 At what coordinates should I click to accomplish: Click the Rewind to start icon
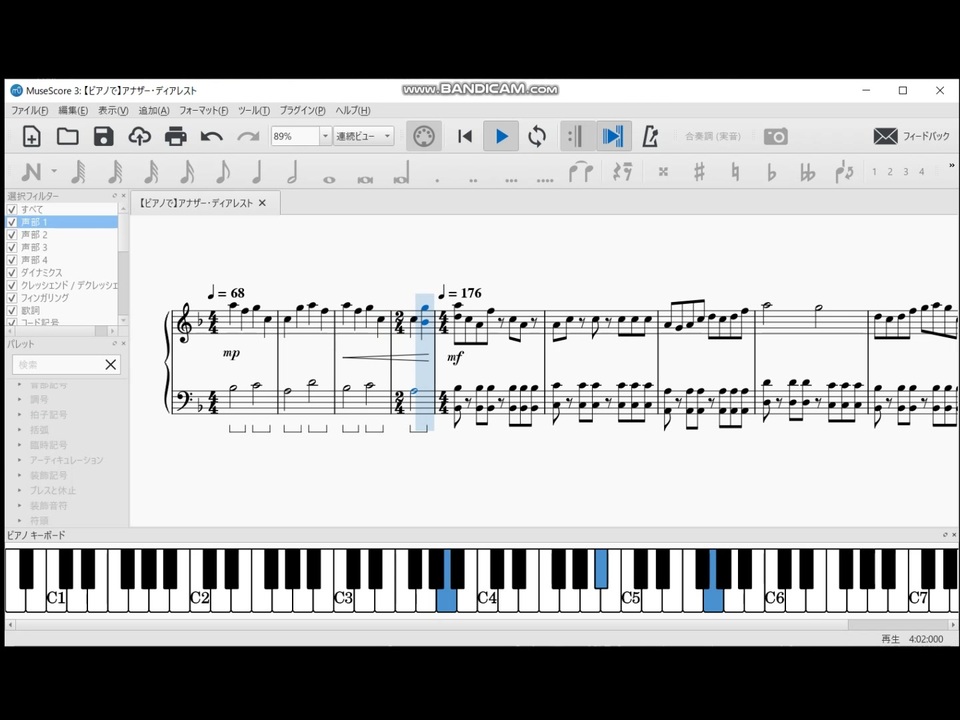click(464, 136)
